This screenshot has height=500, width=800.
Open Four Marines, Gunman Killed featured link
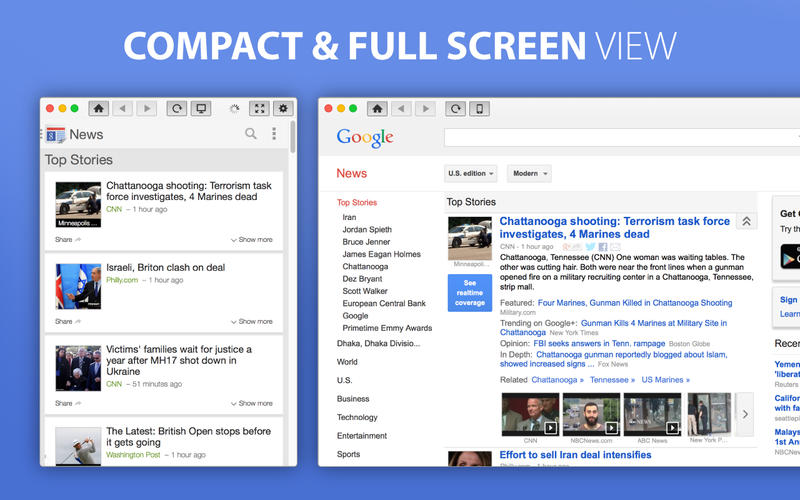(635, 303)
